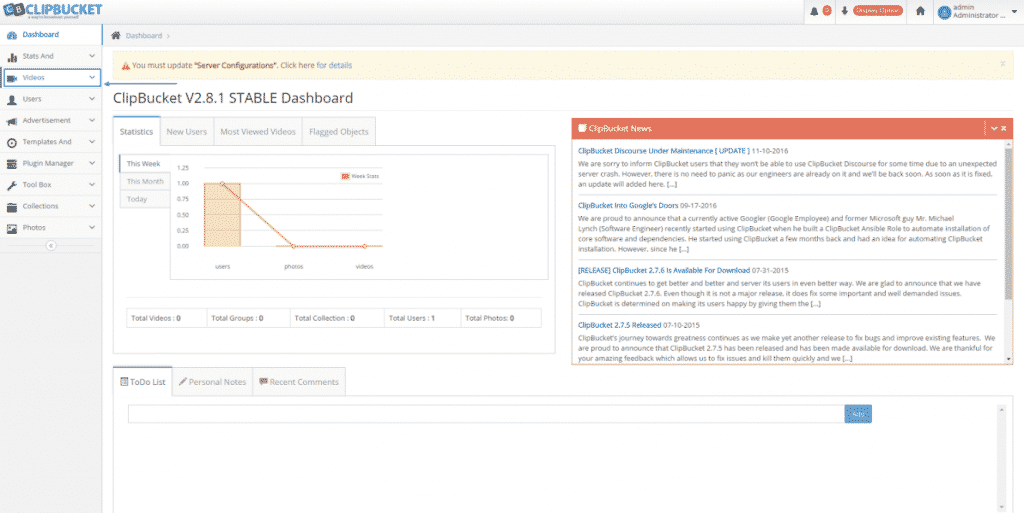This screenshot has width=1024, height=513.
Task: Click the download arrow icon in header
Action: (844, 11)
